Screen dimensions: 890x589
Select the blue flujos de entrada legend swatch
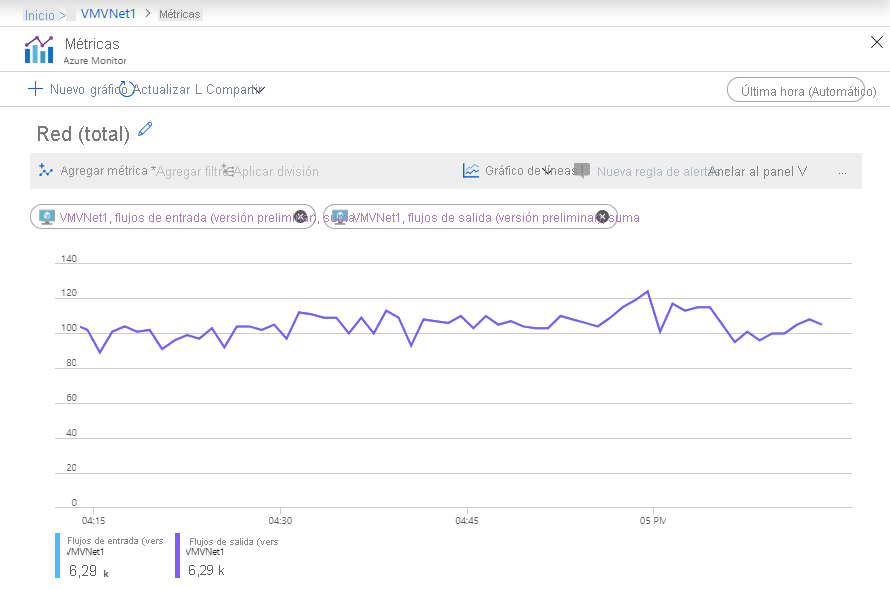57,556
